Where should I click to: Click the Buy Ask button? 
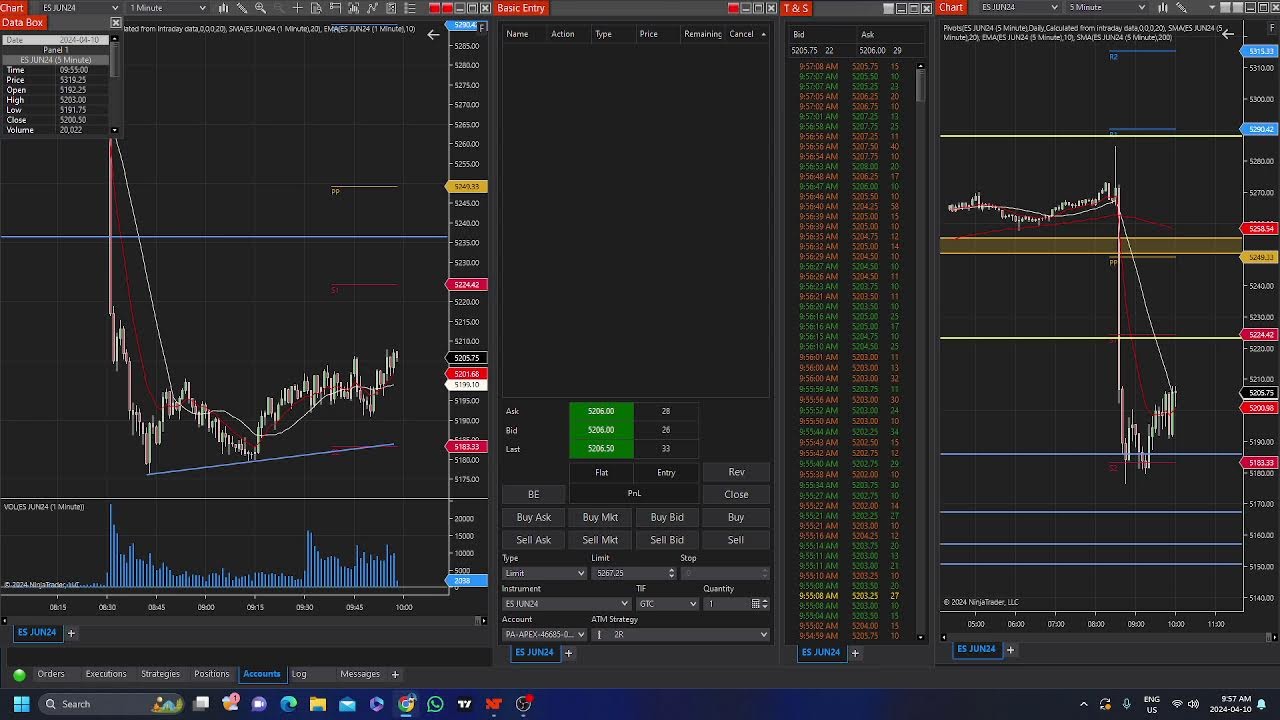point(533,517)
